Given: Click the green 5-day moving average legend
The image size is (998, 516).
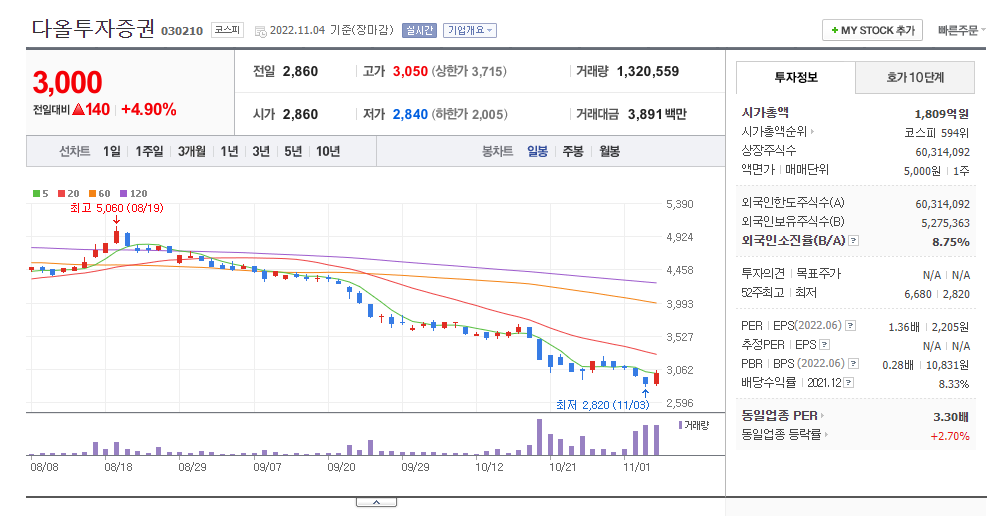Looking at the screenshot, I should tap(41, 193).
